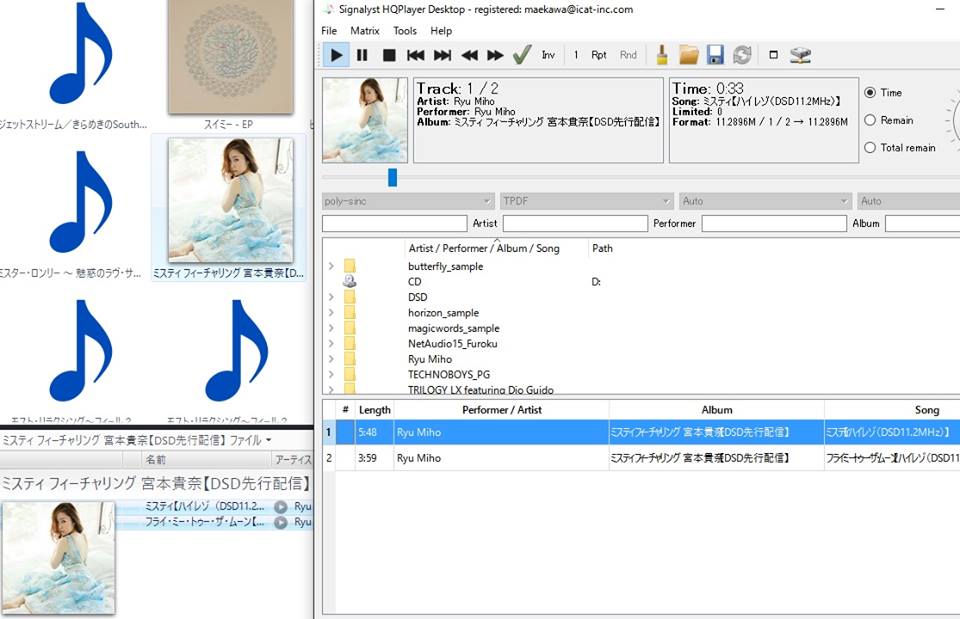Open the TPDF dither dropdown
This screenshot has width=960, height=619.
tap(587, 201)
